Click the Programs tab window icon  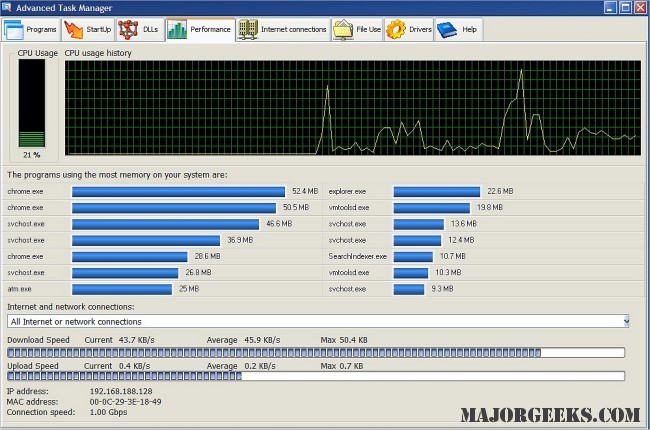(x=14, y=30)
